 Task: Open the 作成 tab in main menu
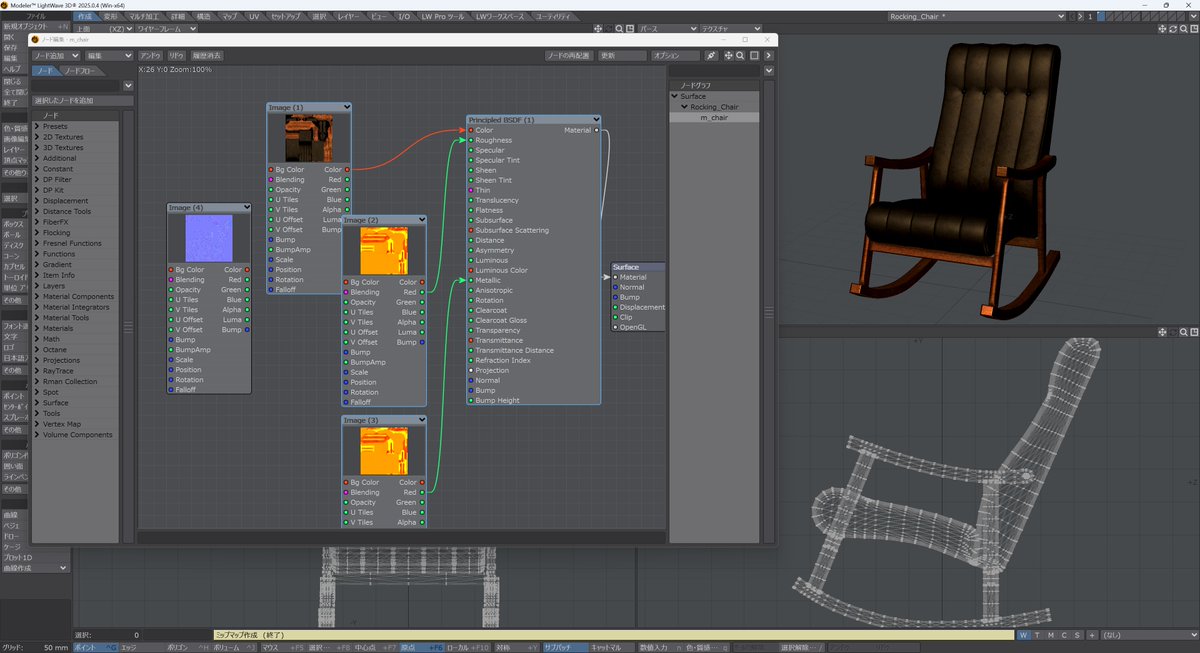(84, 17)
